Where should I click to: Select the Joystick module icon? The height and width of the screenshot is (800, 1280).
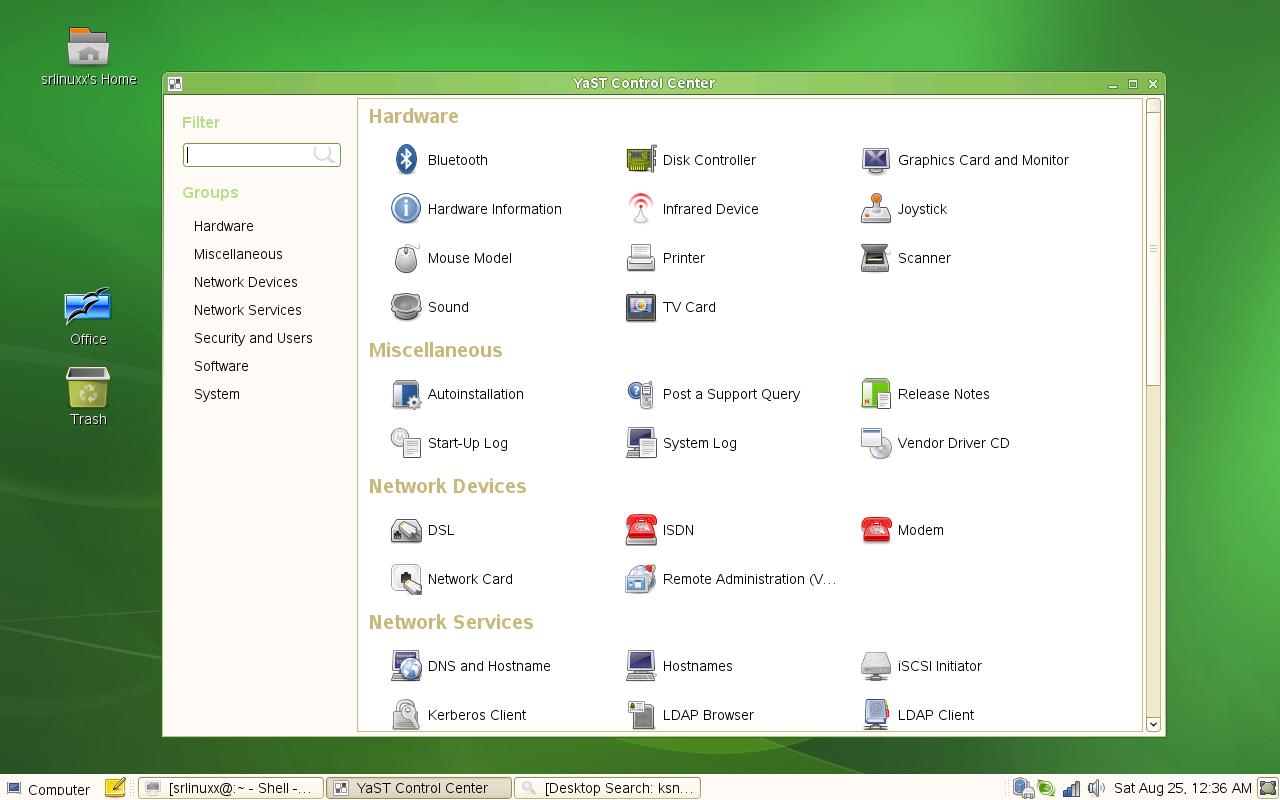click(x=876, y=209)
